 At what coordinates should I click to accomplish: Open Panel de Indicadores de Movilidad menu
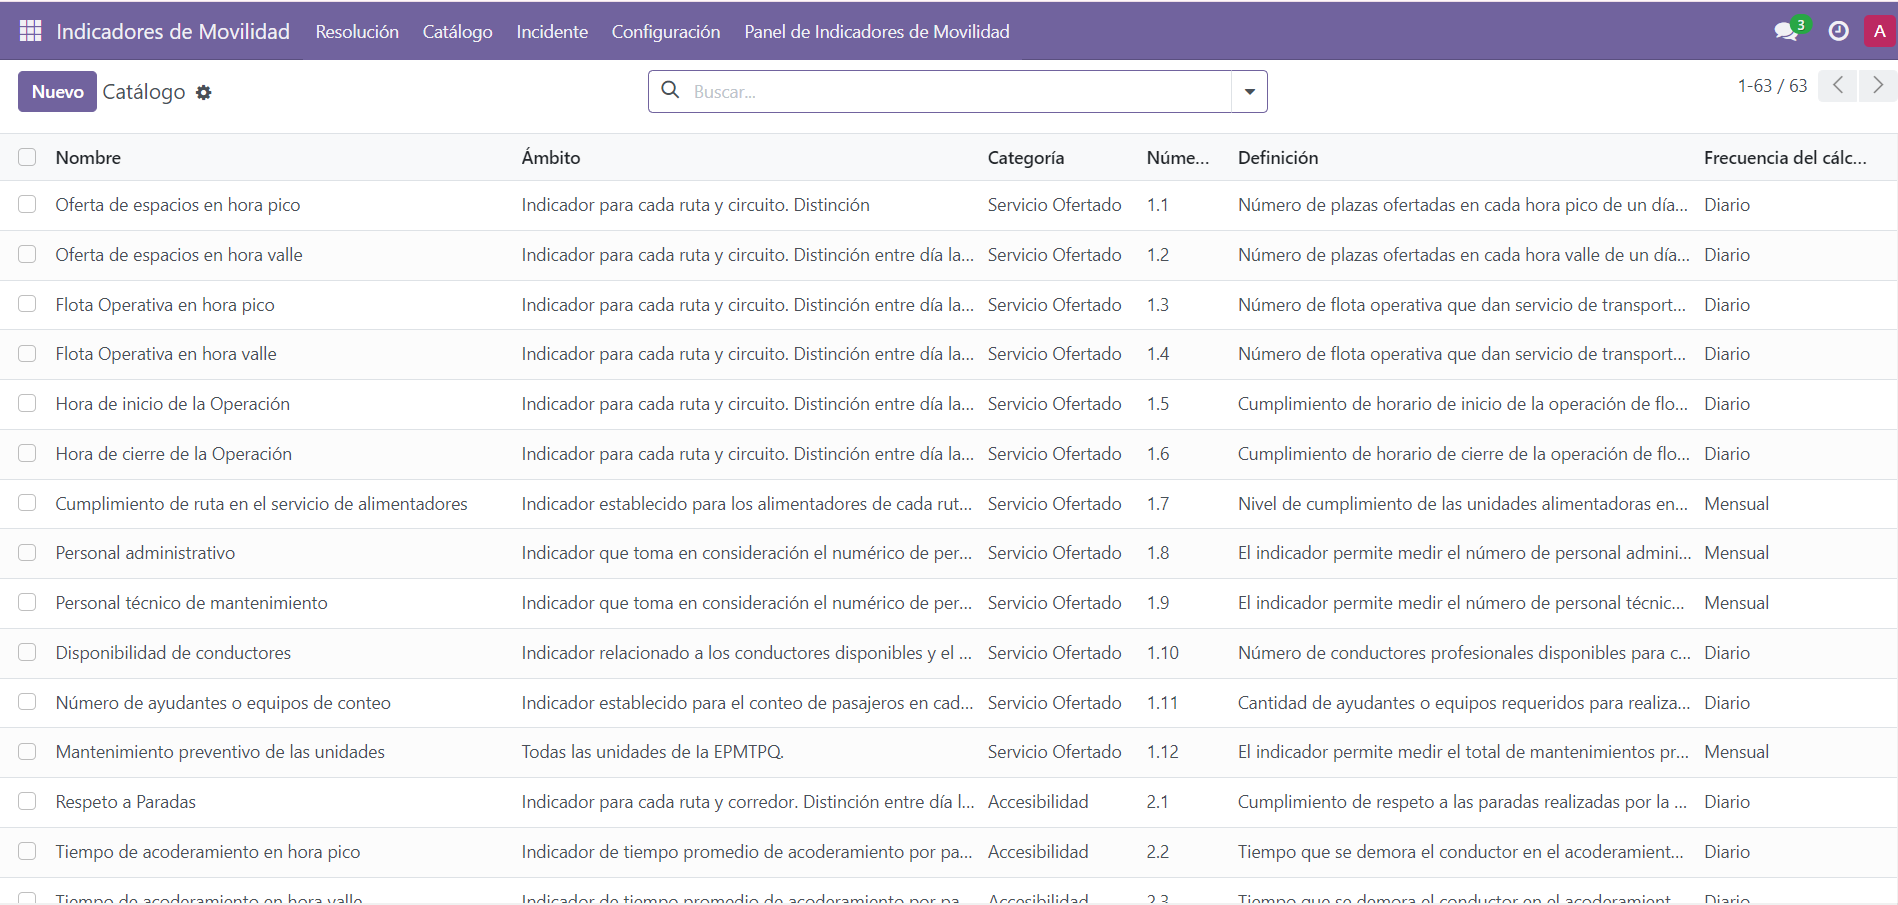coord(877,32)
